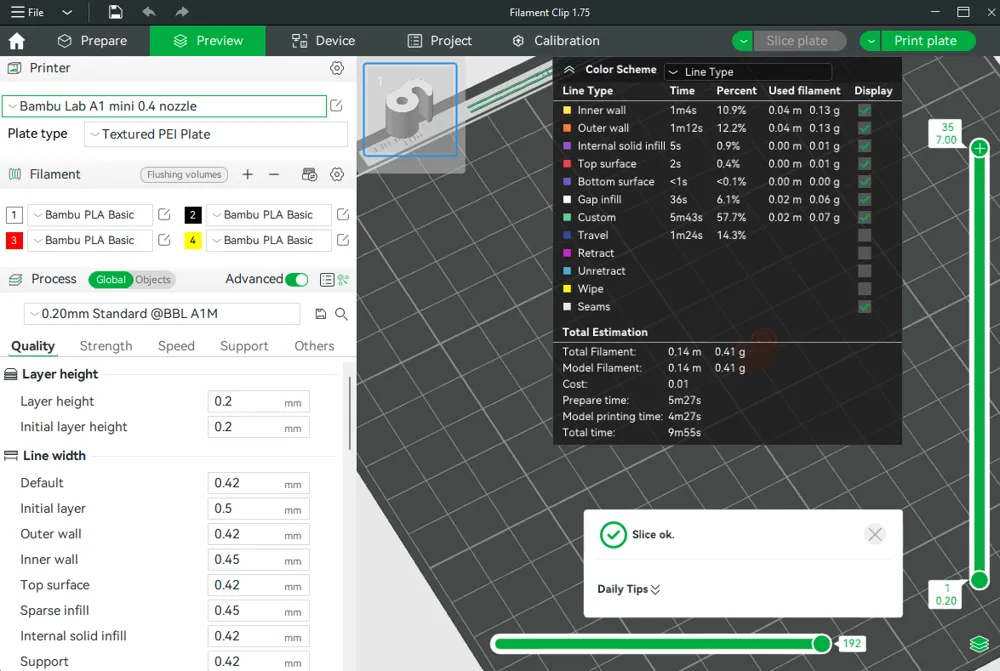Screen dimensions: 1000x671
Task: Click filament 3 red color swatch
Action: click(14, 240)
